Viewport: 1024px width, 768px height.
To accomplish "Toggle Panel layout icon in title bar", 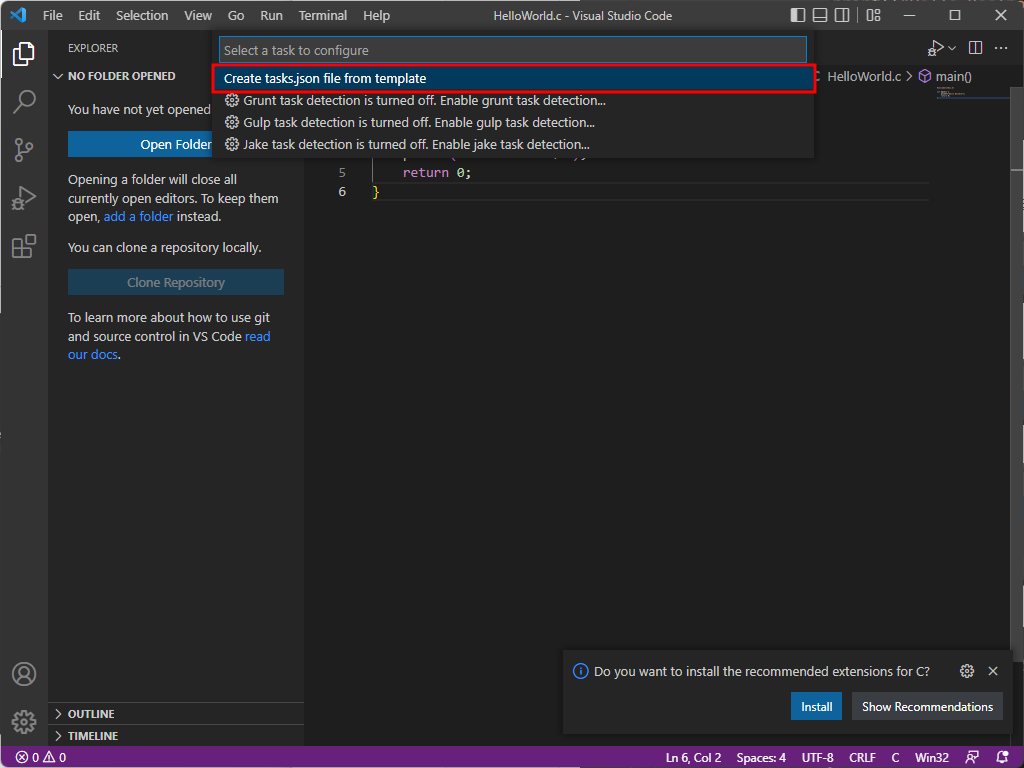I will pos(820,15).
